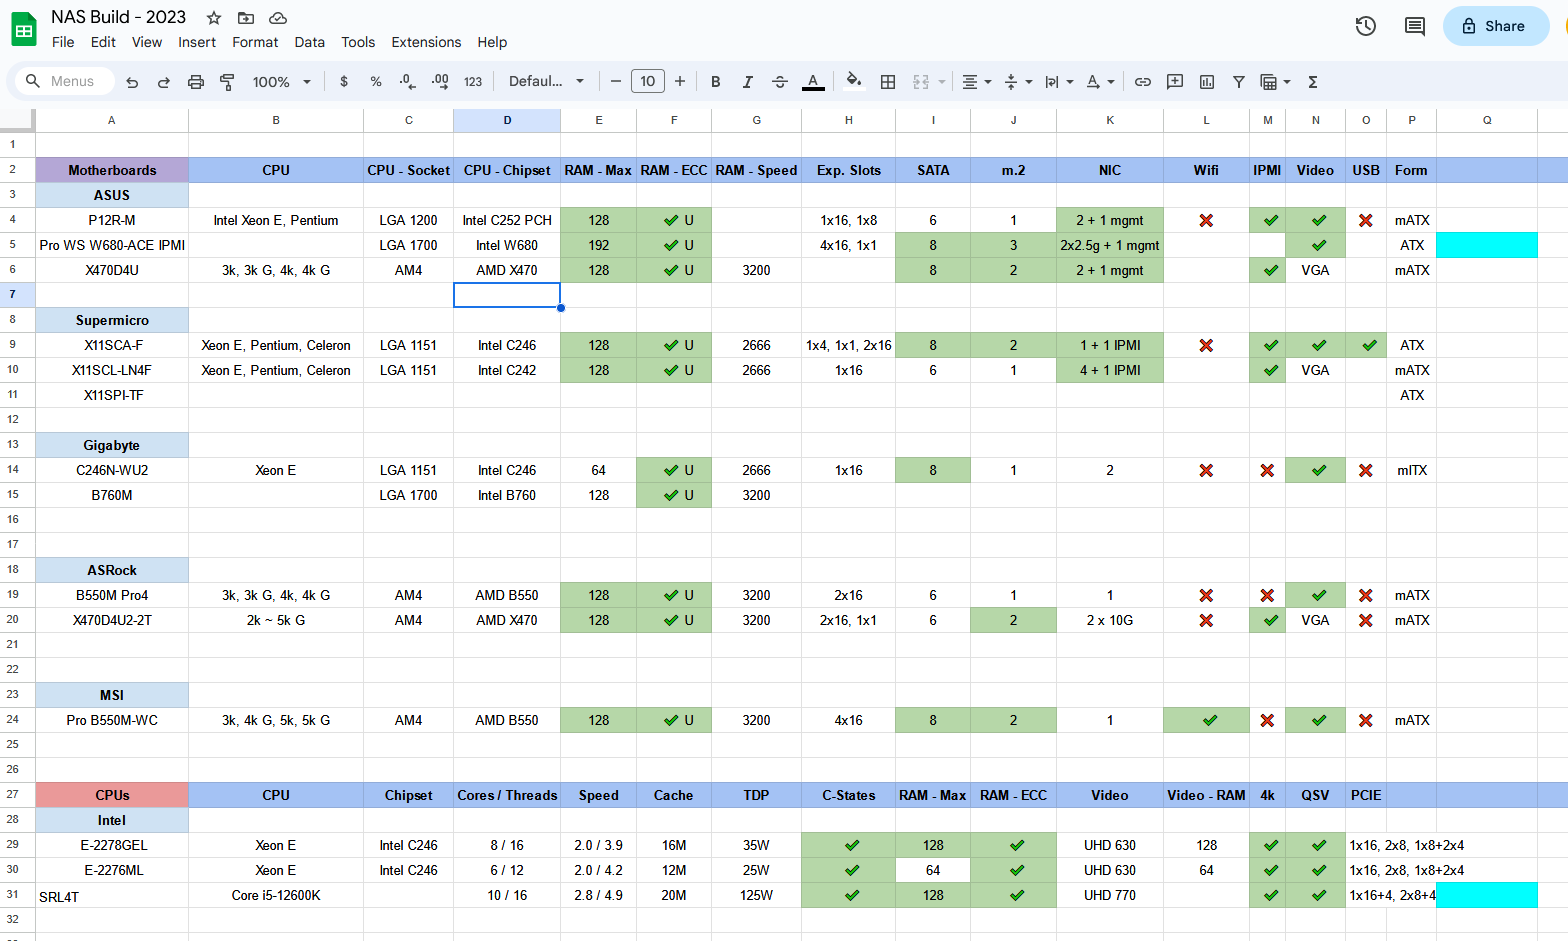Screen dimensions: 1568x941
Task: Open horizontal align dropdown
Action: tap(976, 82)
